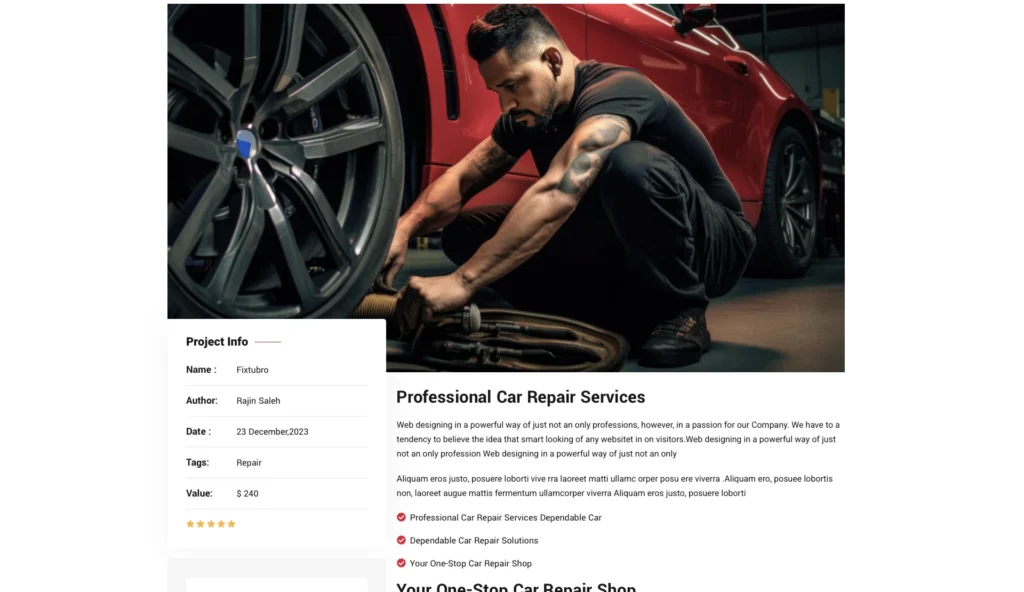This screenshot has width=1024, height=592.
Task: Click check icon beside Your One-Stop Car Repair Shop
Action: [x=401, y=563]
